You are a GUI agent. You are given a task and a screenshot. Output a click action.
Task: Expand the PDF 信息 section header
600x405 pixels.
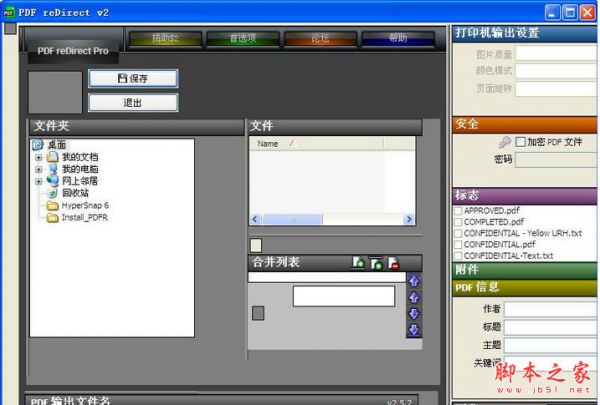(524, 287)
